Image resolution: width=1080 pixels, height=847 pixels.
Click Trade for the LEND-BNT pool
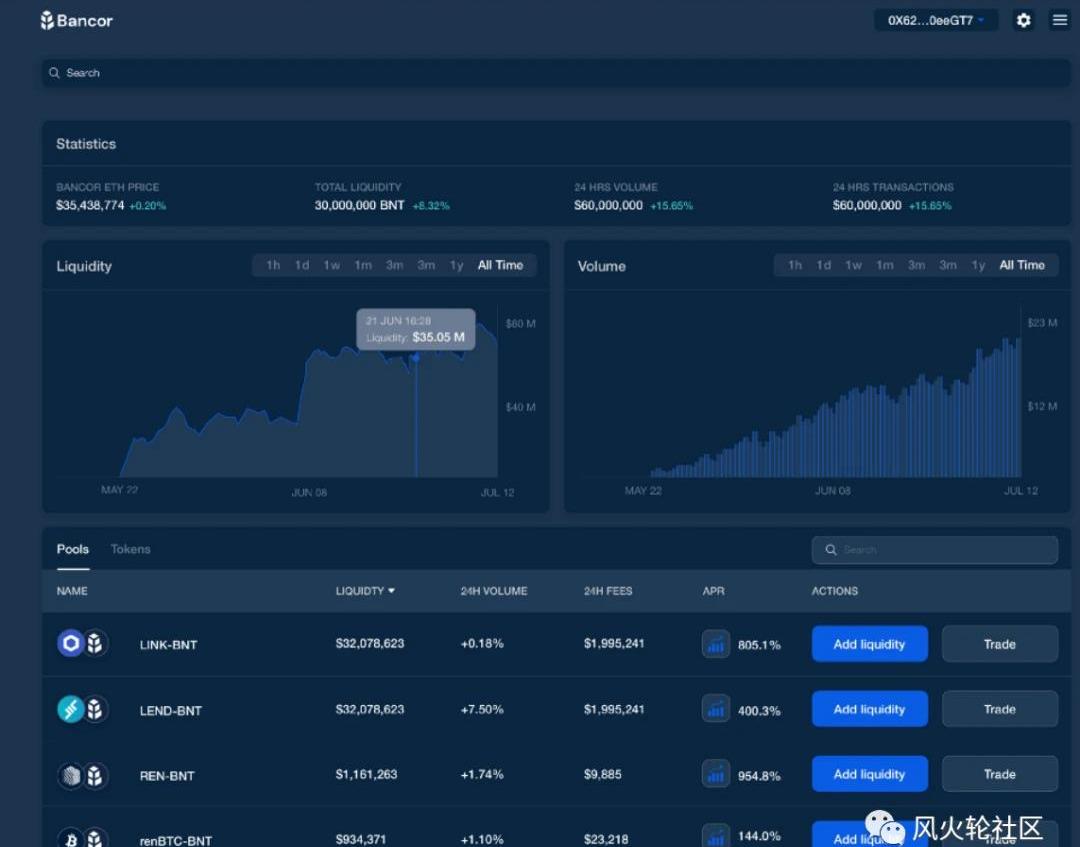coord(999,709)
